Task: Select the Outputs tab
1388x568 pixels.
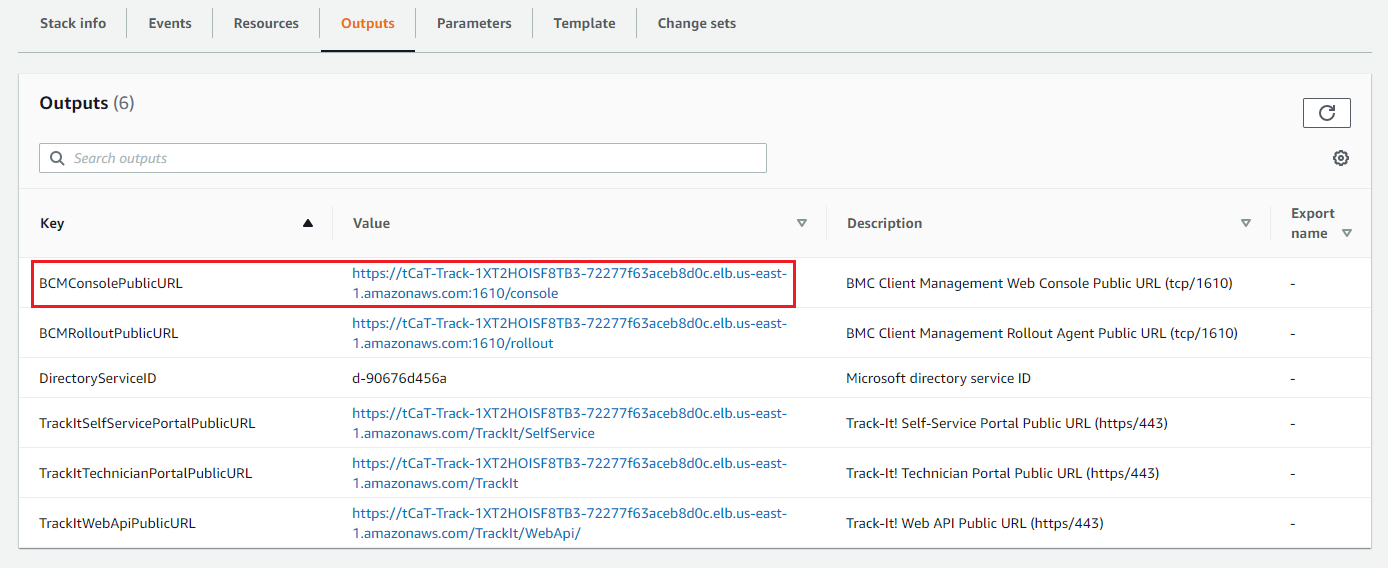Action: click(x=368, y=23)
